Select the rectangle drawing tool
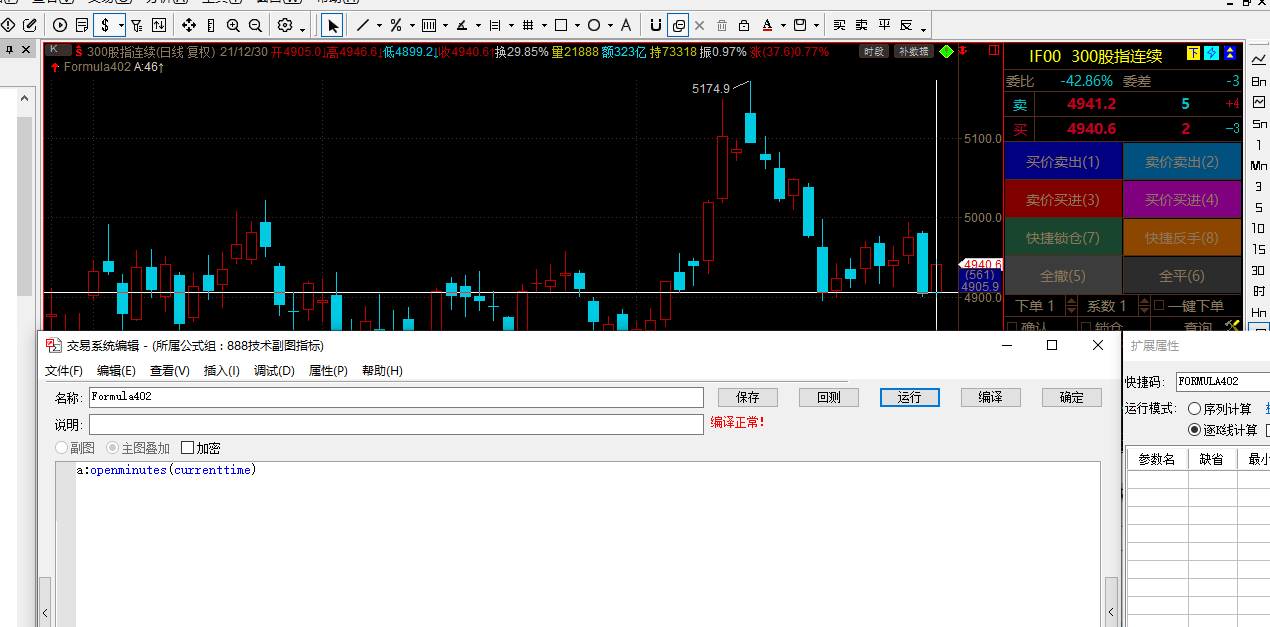 click(x=561, y=25)
